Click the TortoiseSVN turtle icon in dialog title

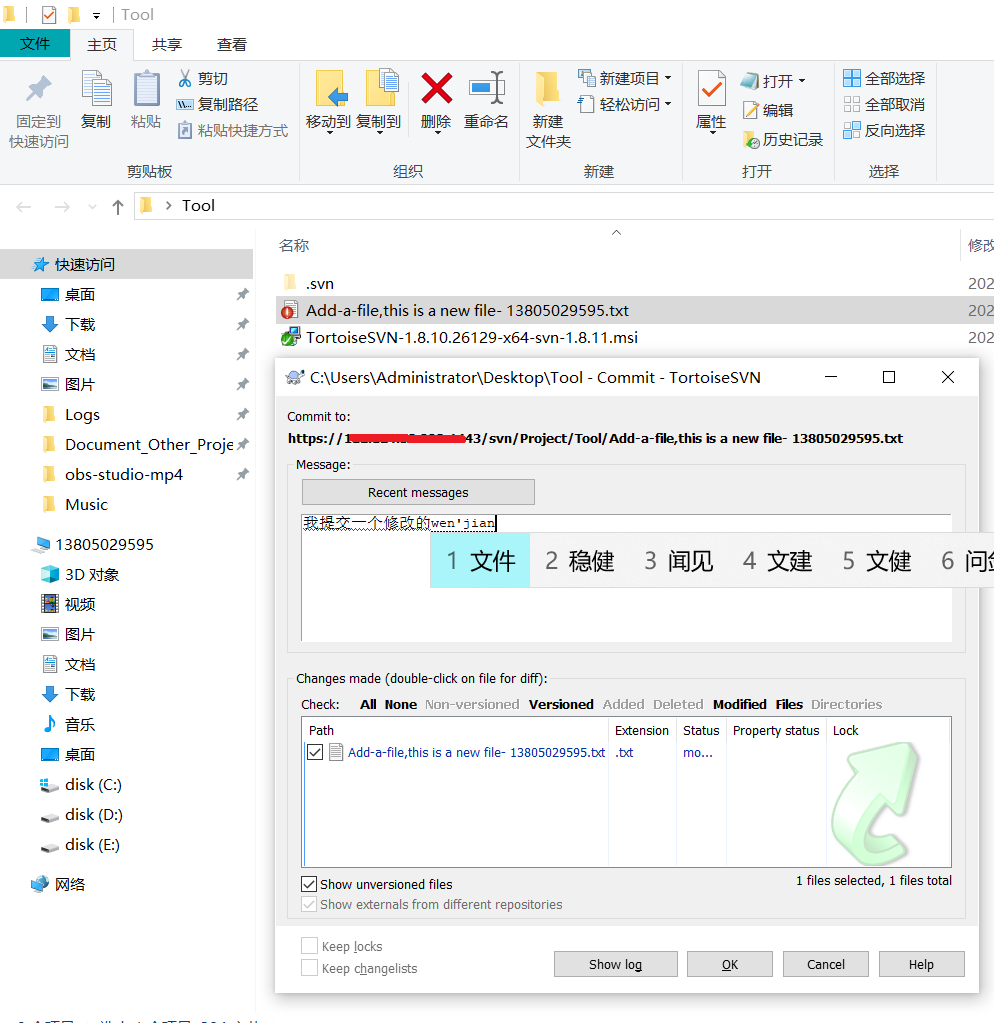click(x=295, y=377)
